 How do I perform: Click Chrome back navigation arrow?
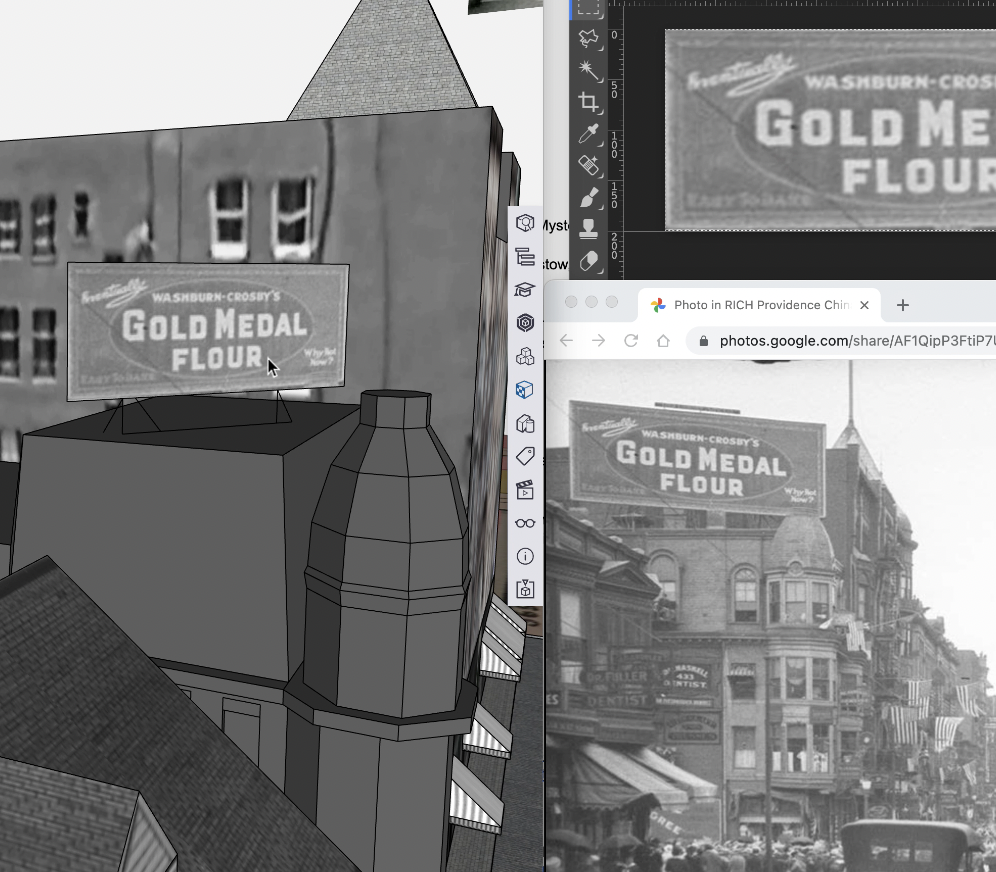[566, 340]
